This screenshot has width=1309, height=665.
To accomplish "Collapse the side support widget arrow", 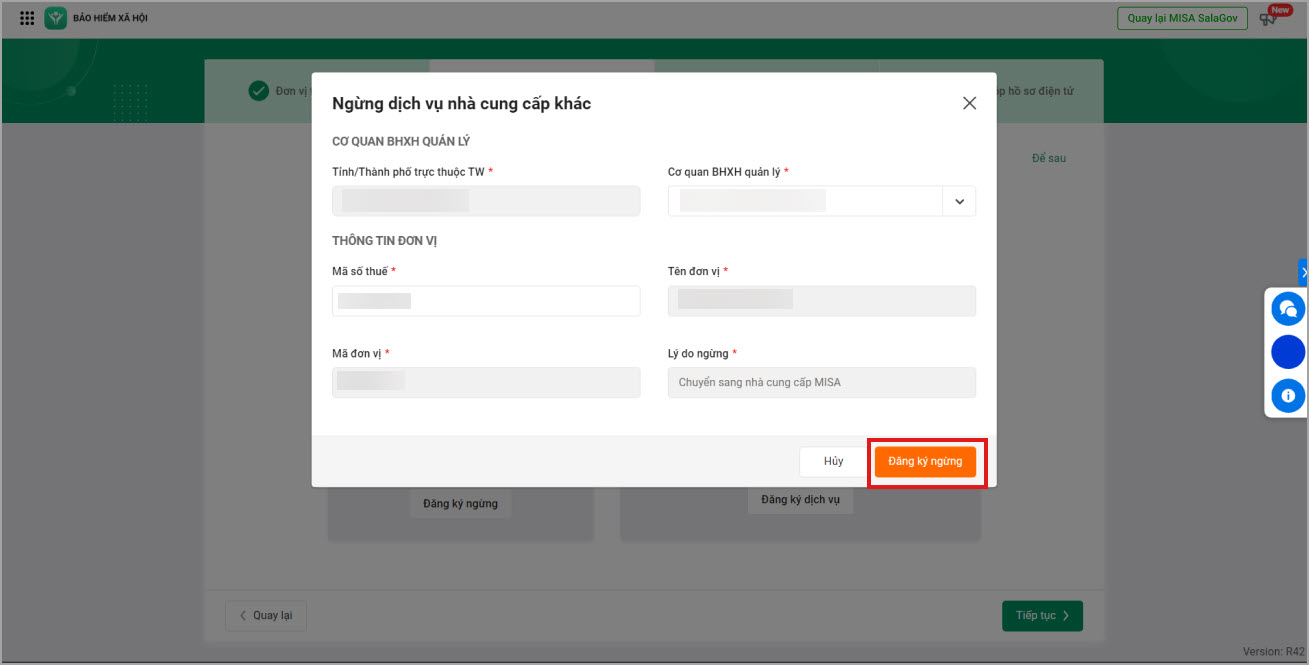I will coord(1303,272).
